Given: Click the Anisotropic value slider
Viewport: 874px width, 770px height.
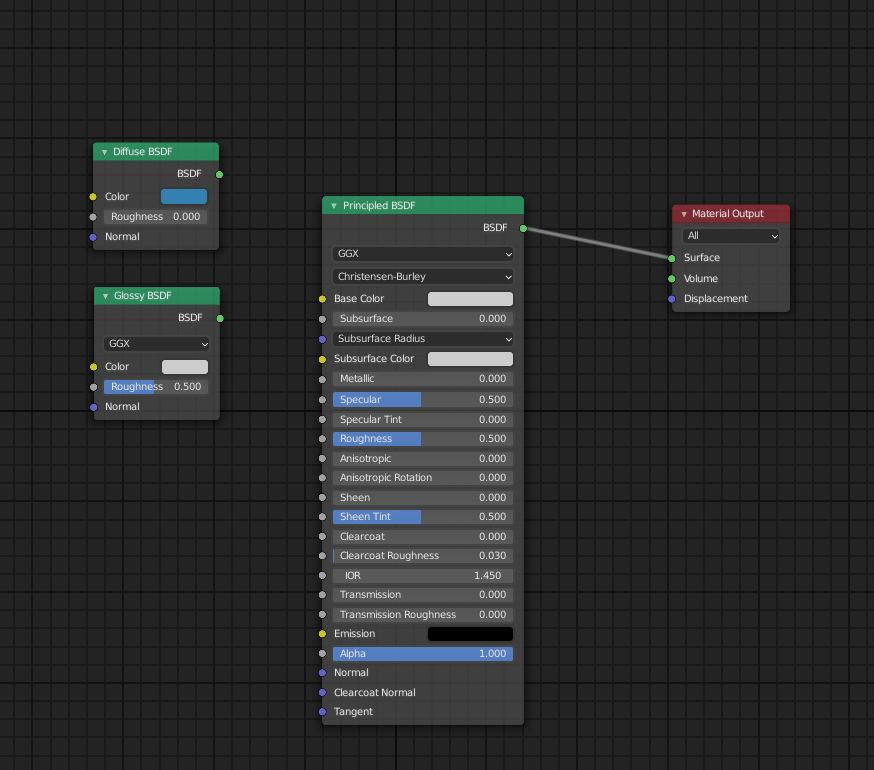Looking at the screenshot, I should point(423,458).
